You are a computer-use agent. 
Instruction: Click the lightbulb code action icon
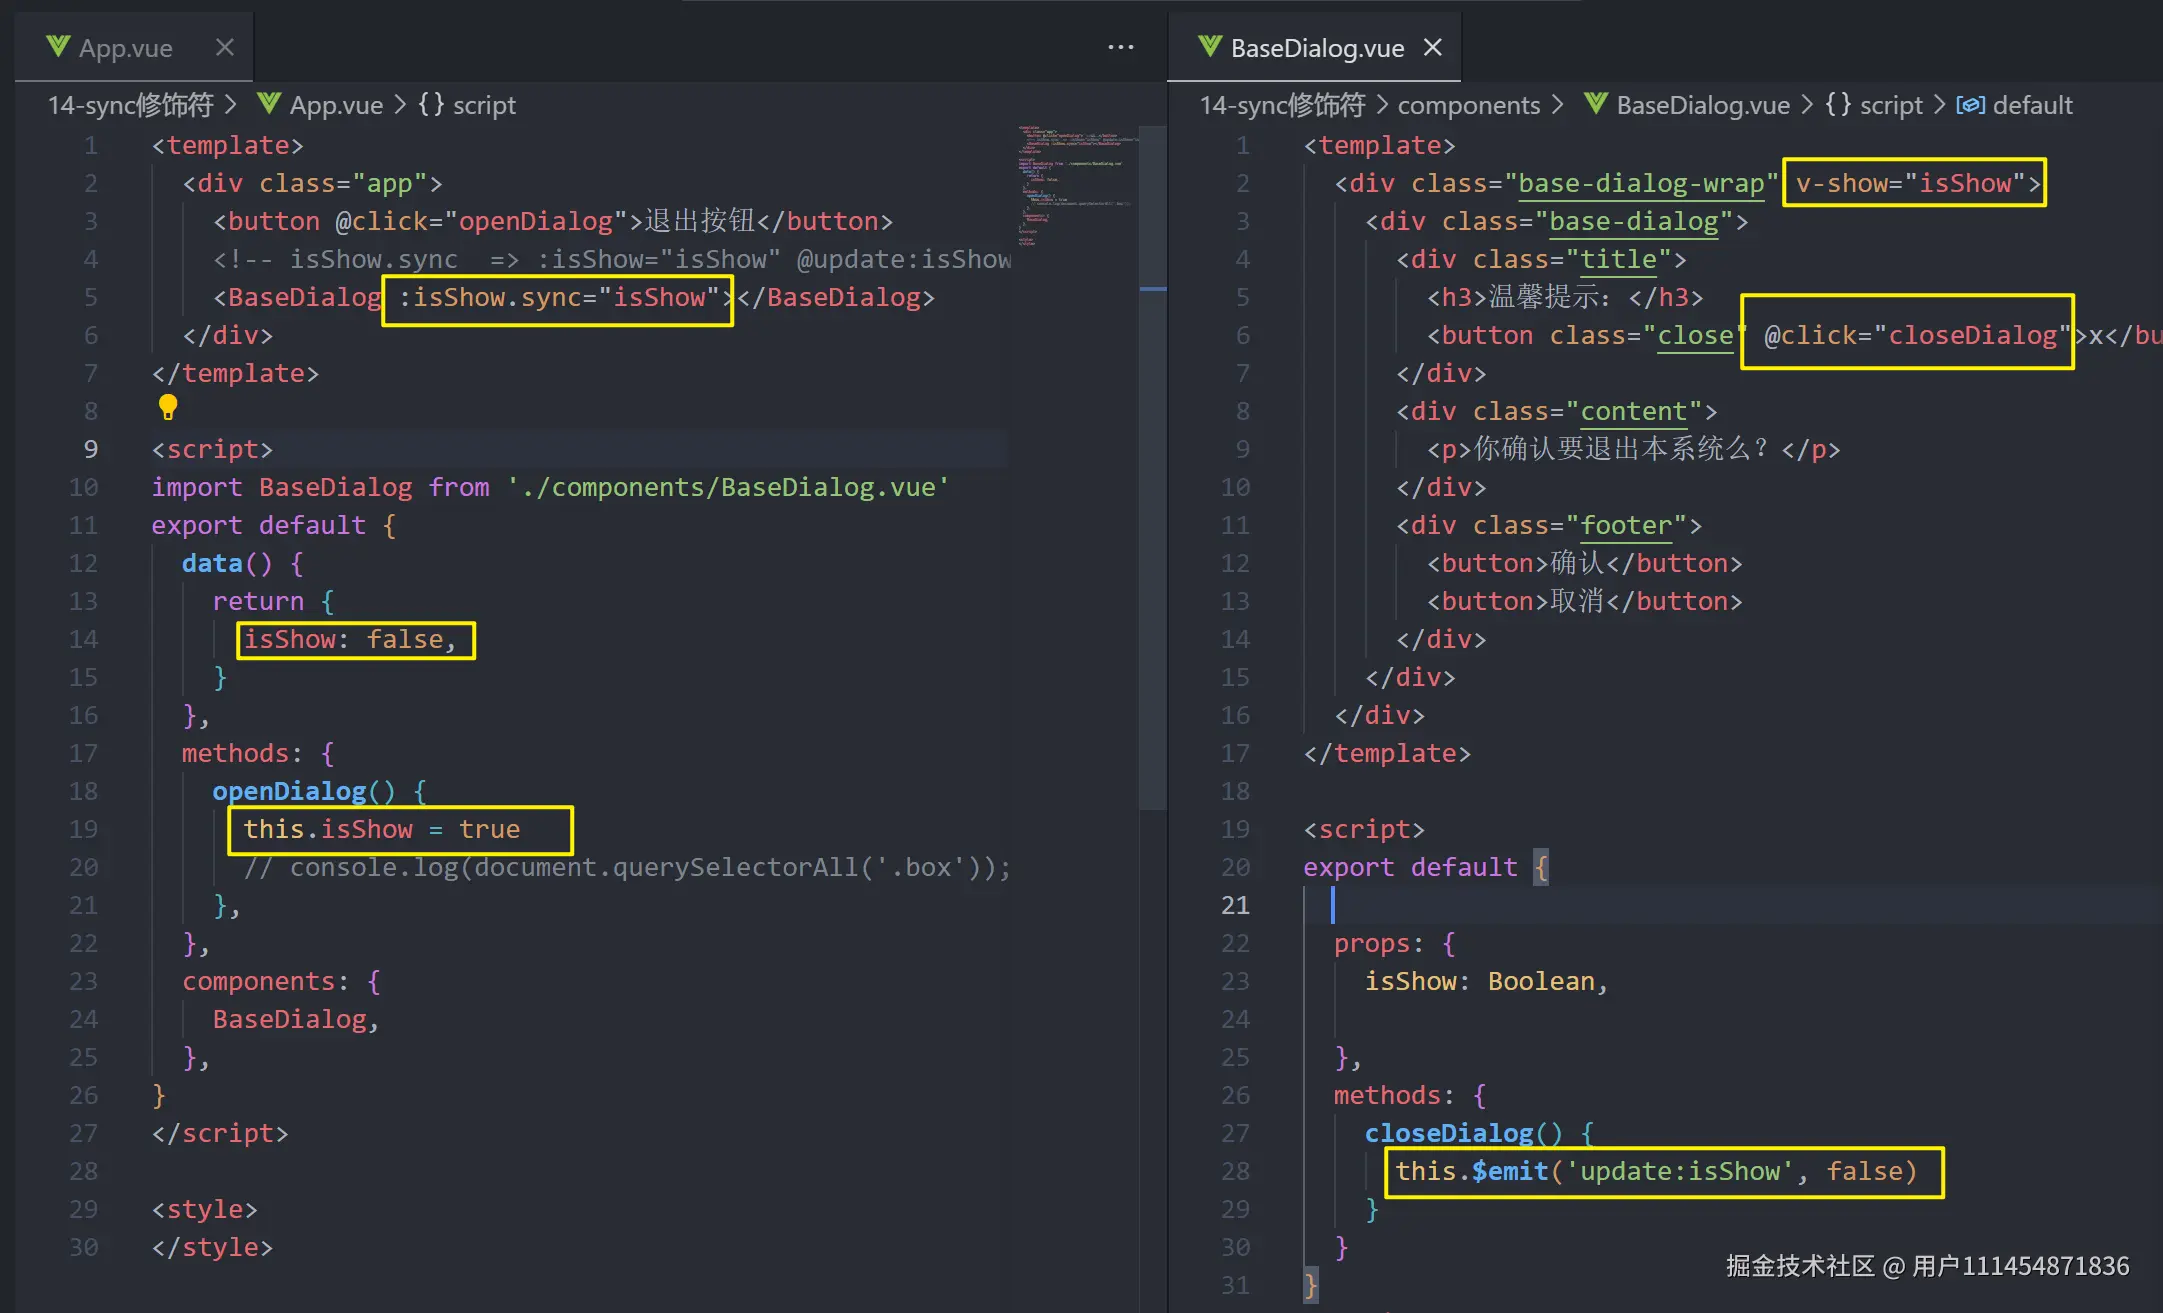point(168,406)
